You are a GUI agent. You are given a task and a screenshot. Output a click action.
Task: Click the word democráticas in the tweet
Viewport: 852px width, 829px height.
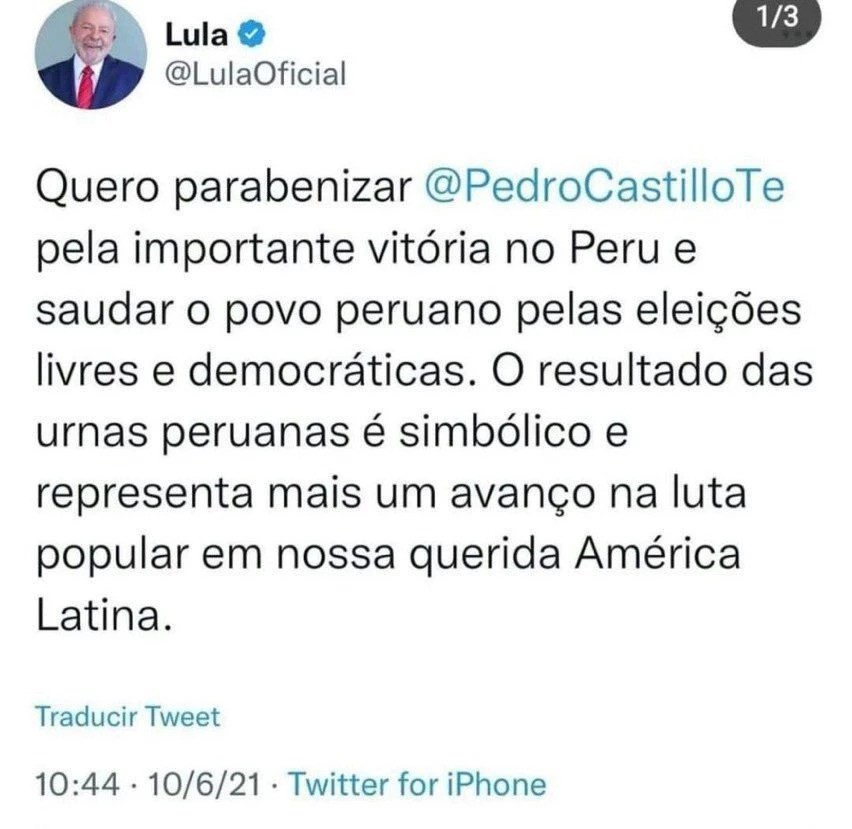pos(332,371)
